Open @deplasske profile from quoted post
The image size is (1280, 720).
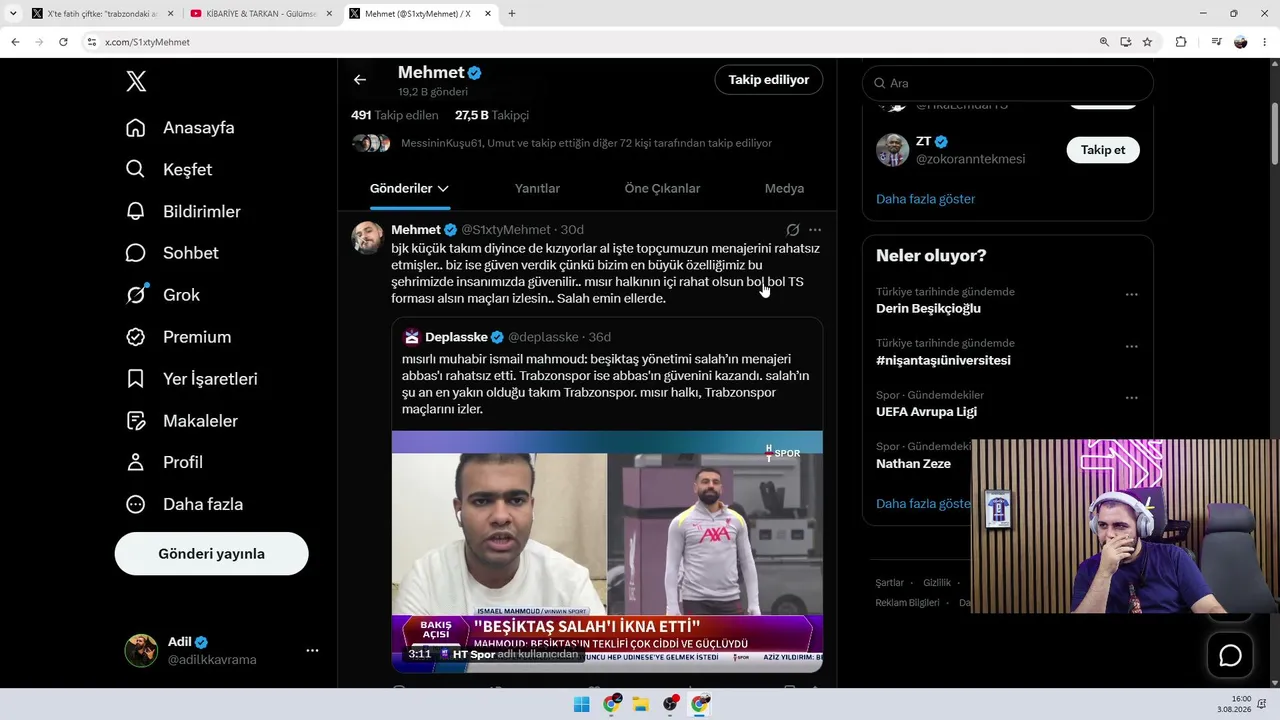(544, 337)
